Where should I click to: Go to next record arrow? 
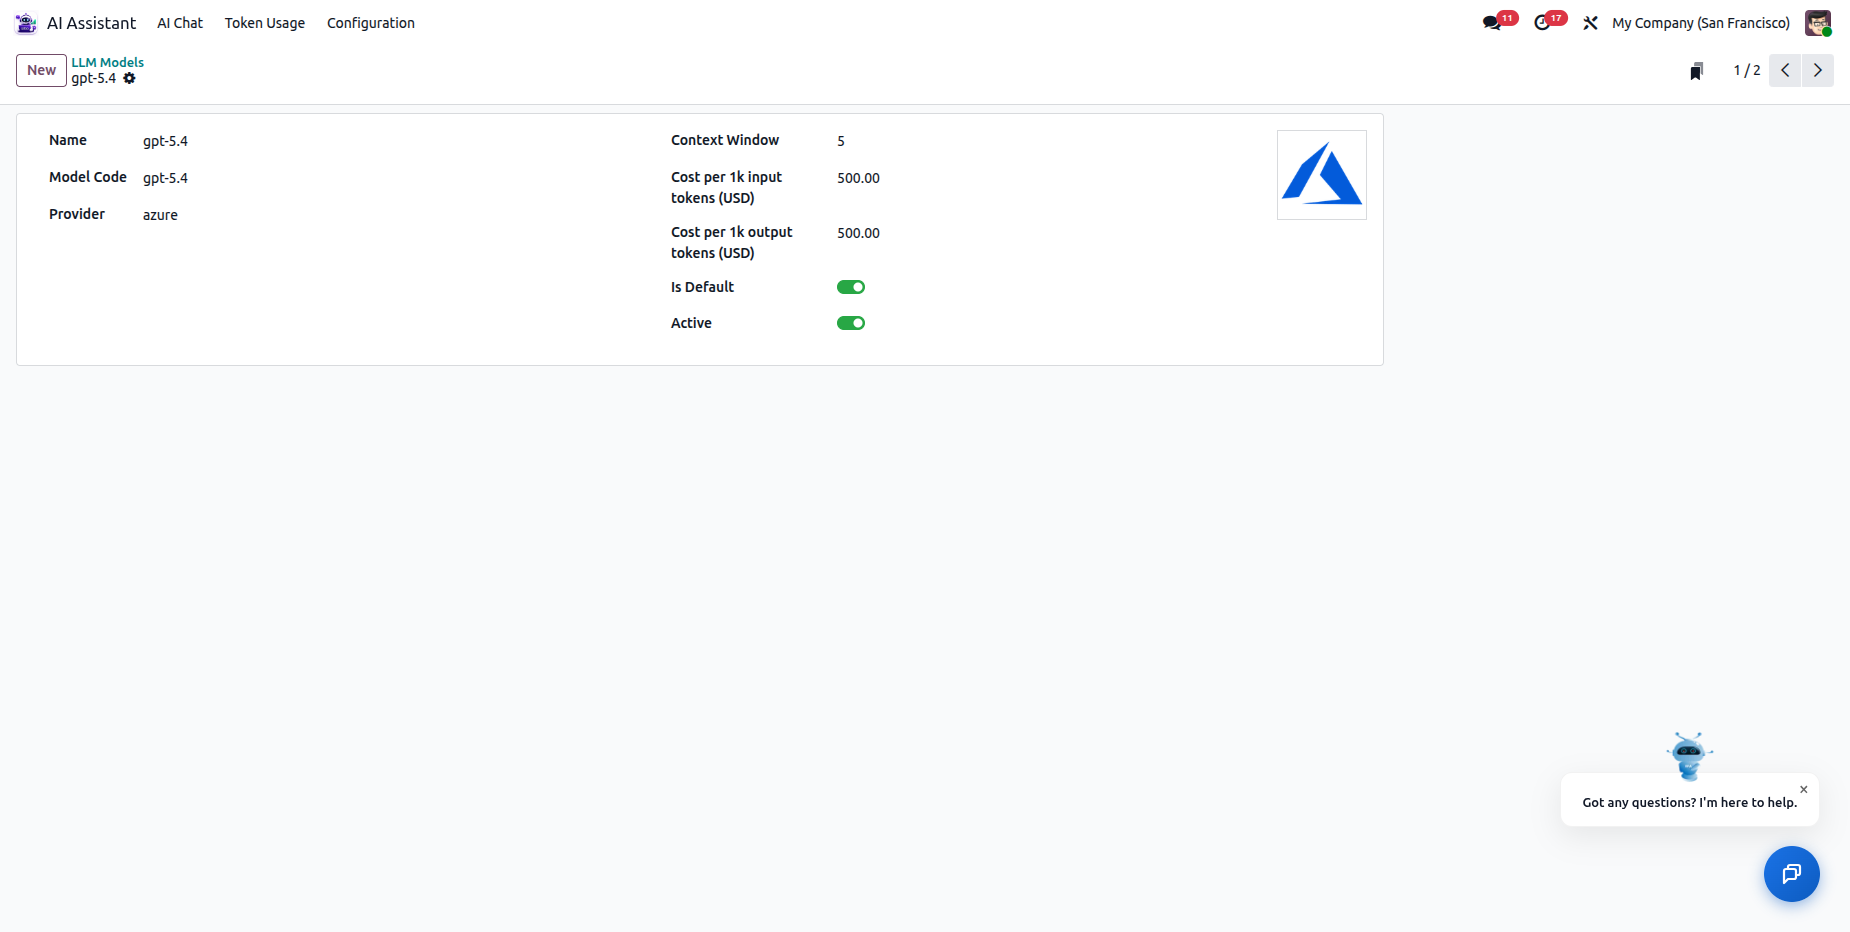(x=1818, y=70)
